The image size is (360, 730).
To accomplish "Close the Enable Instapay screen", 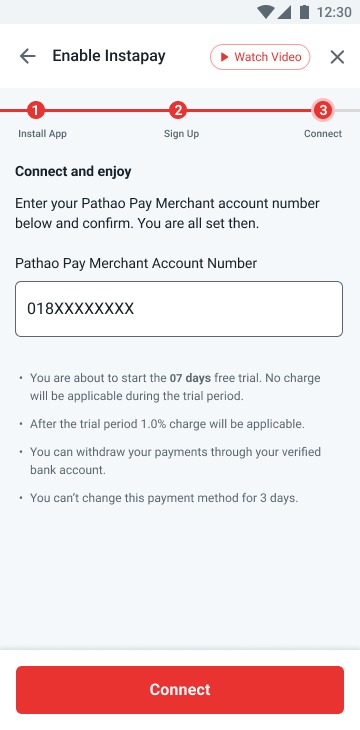I will 337,57.
